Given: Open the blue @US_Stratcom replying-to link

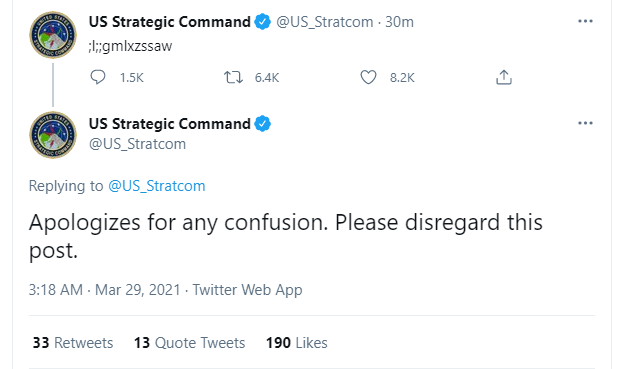Looking at the screenshot, I should (157, 186).
